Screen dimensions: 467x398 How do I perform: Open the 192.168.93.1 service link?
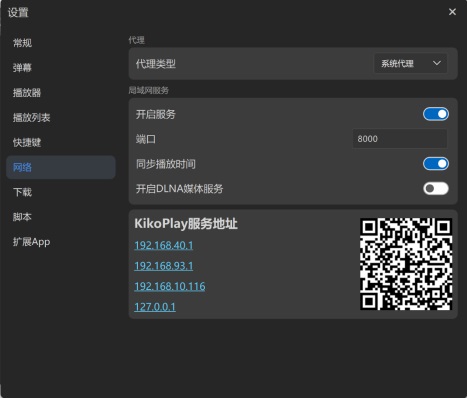click(164, 266)
